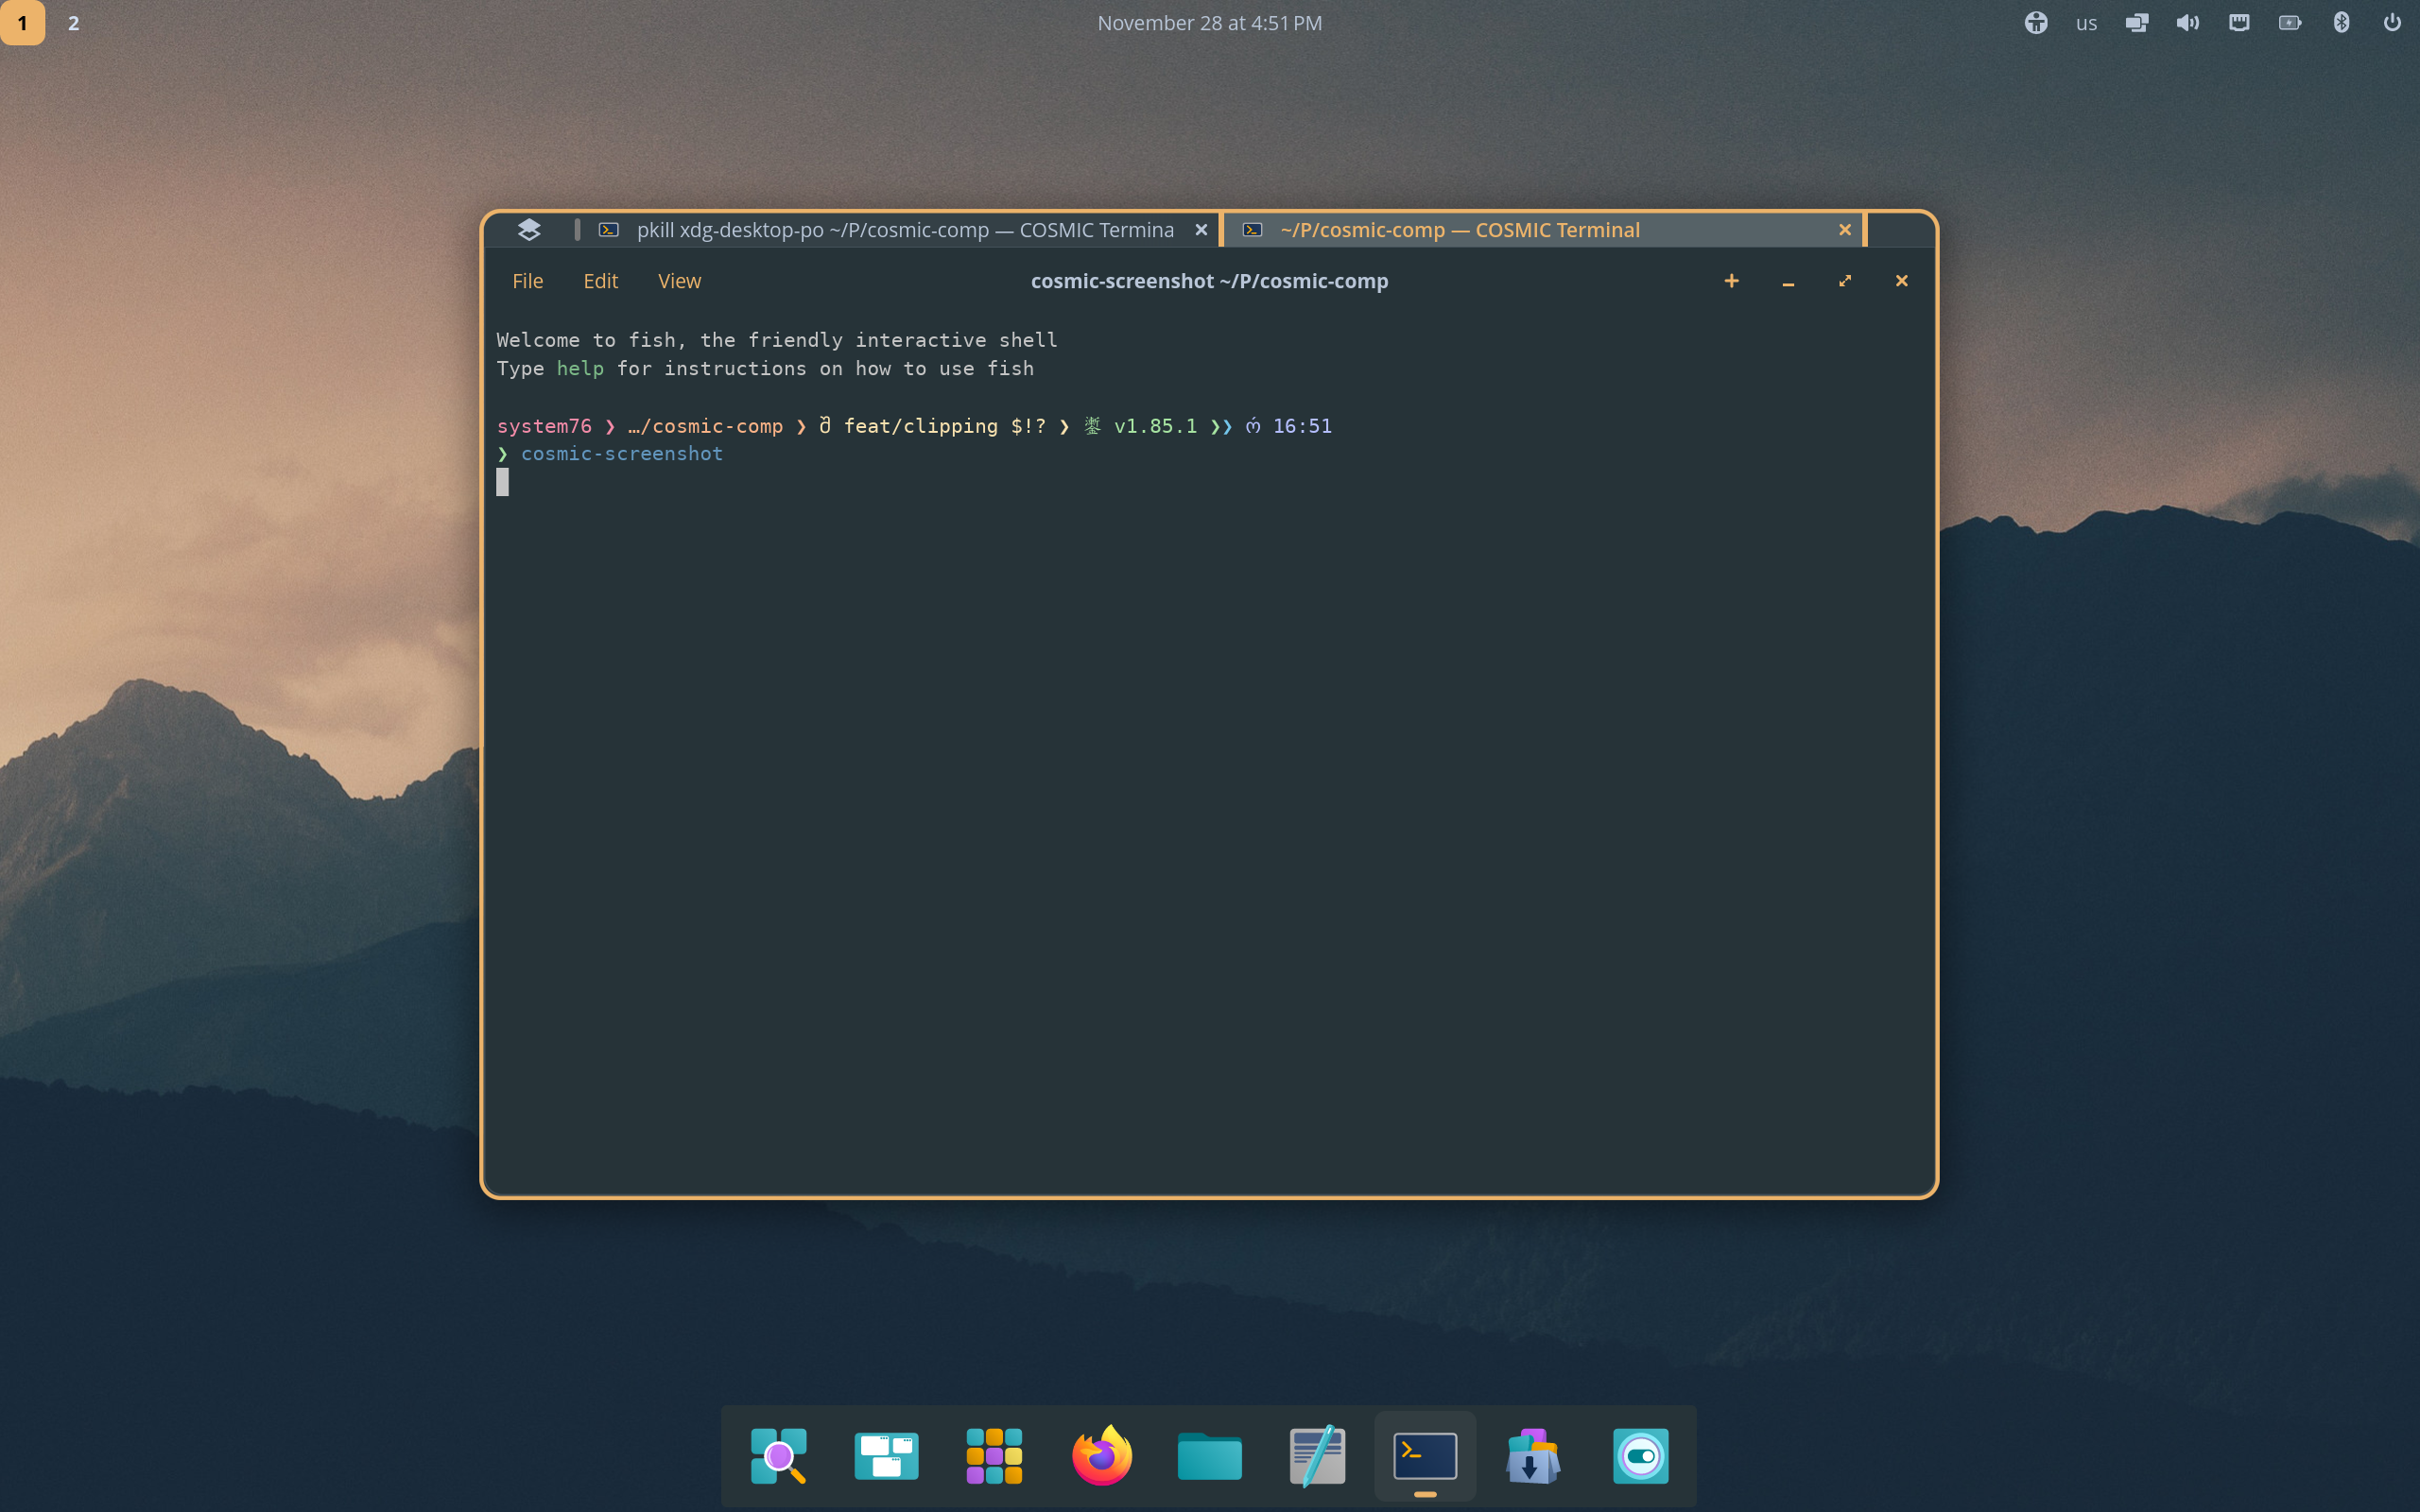Click the window stack layers icon

tap(529, 230)
